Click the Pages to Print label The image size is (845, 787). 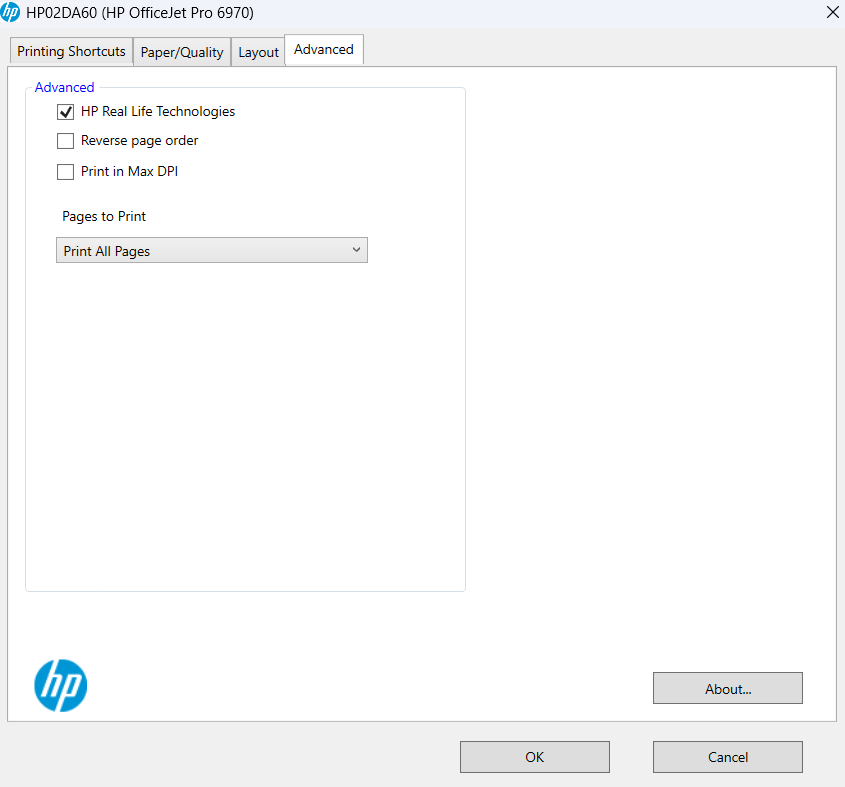coord(104,217)
